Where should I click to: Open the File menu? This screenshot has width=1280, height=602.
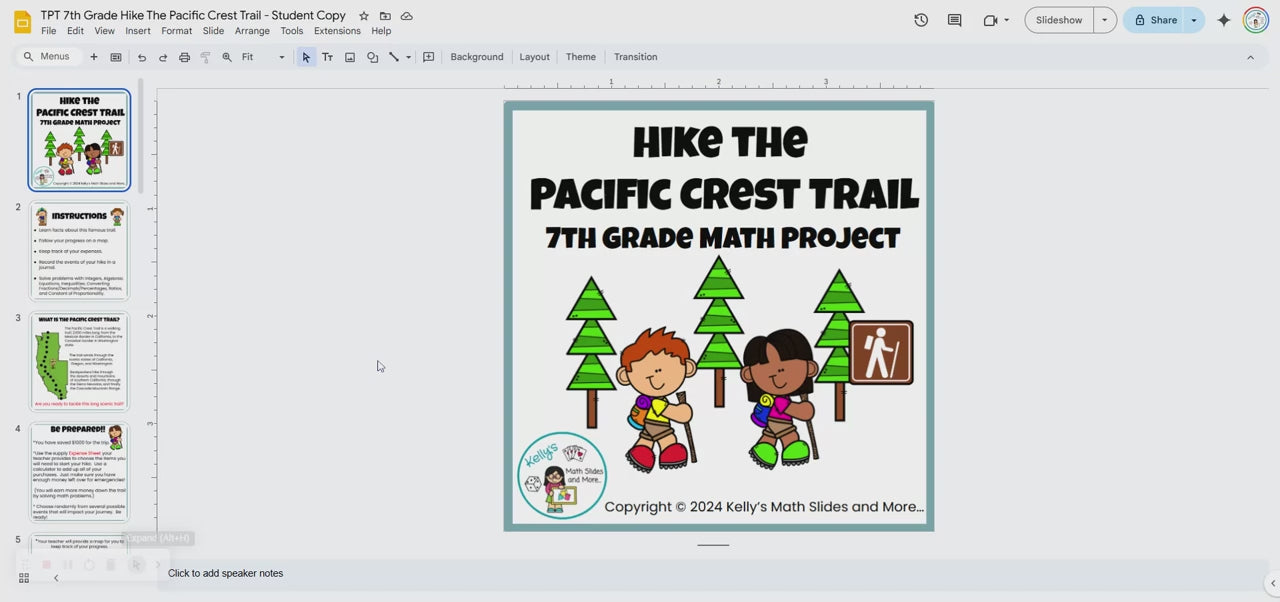coord(48,31)
